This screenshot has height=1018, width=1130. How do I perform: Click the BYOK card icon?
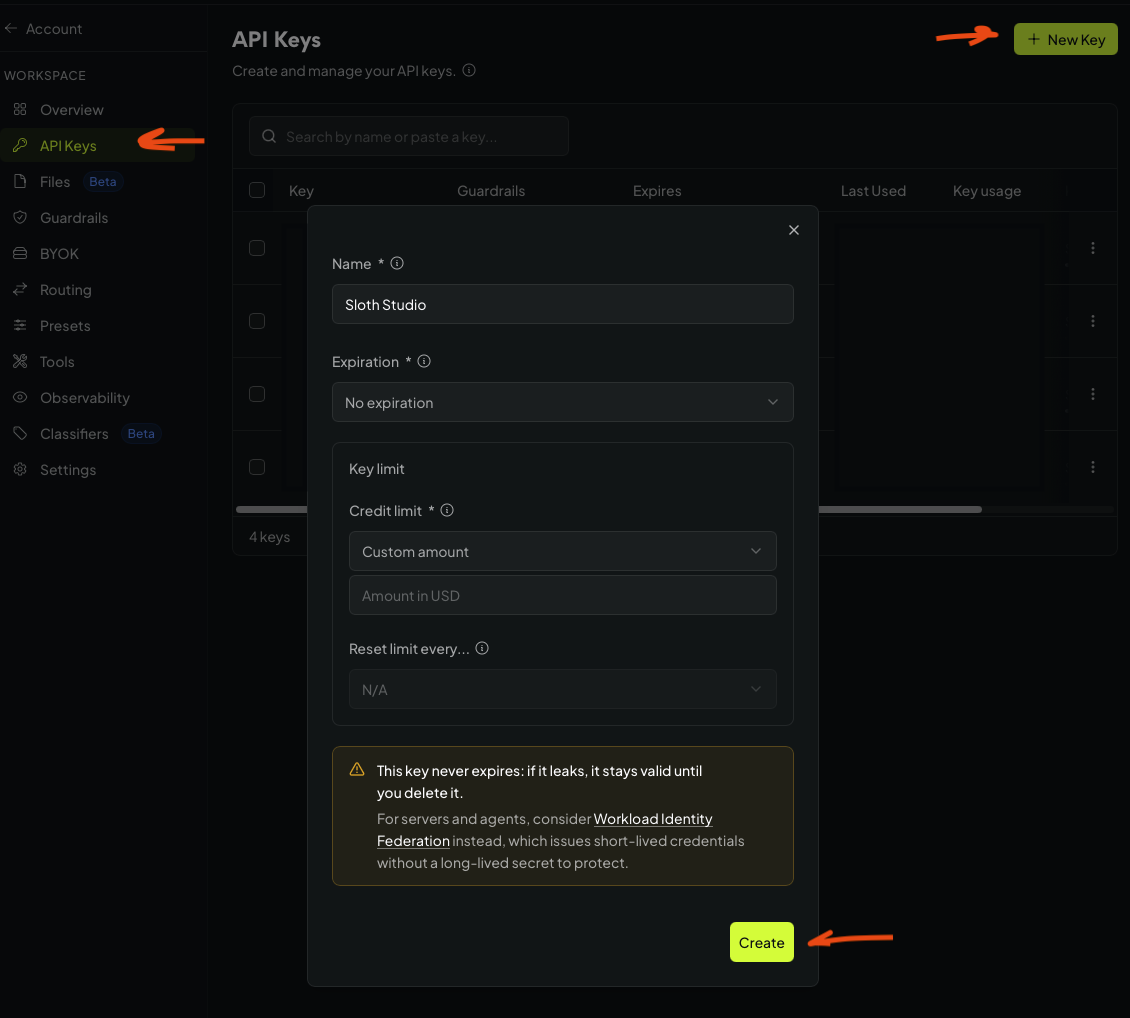[20, 254]
